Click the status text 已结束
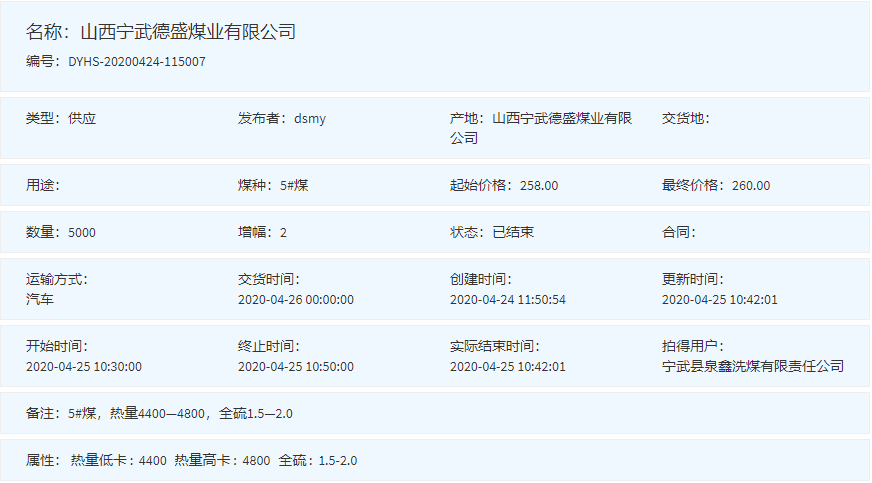Image resolution: width=872 pixels, height=483 pixels. (x=513, y=232)
